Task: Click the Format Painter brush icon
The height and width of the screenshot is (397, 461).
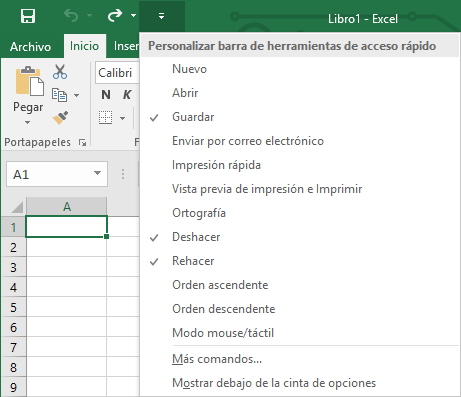Action: (60, 118)
